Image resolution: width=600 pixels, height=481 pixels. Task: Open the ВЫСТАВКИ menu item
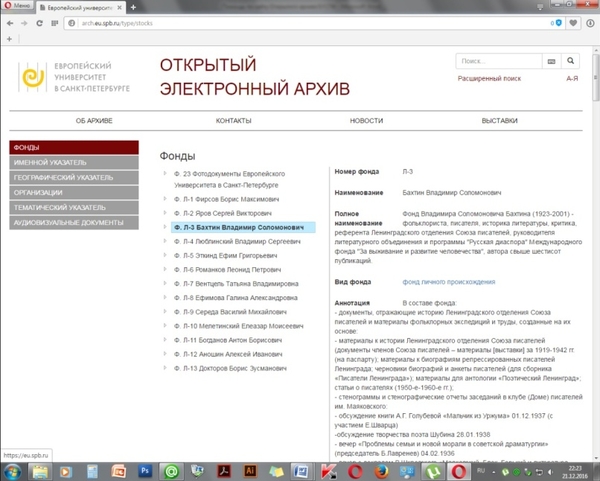[x=499, y=121]
